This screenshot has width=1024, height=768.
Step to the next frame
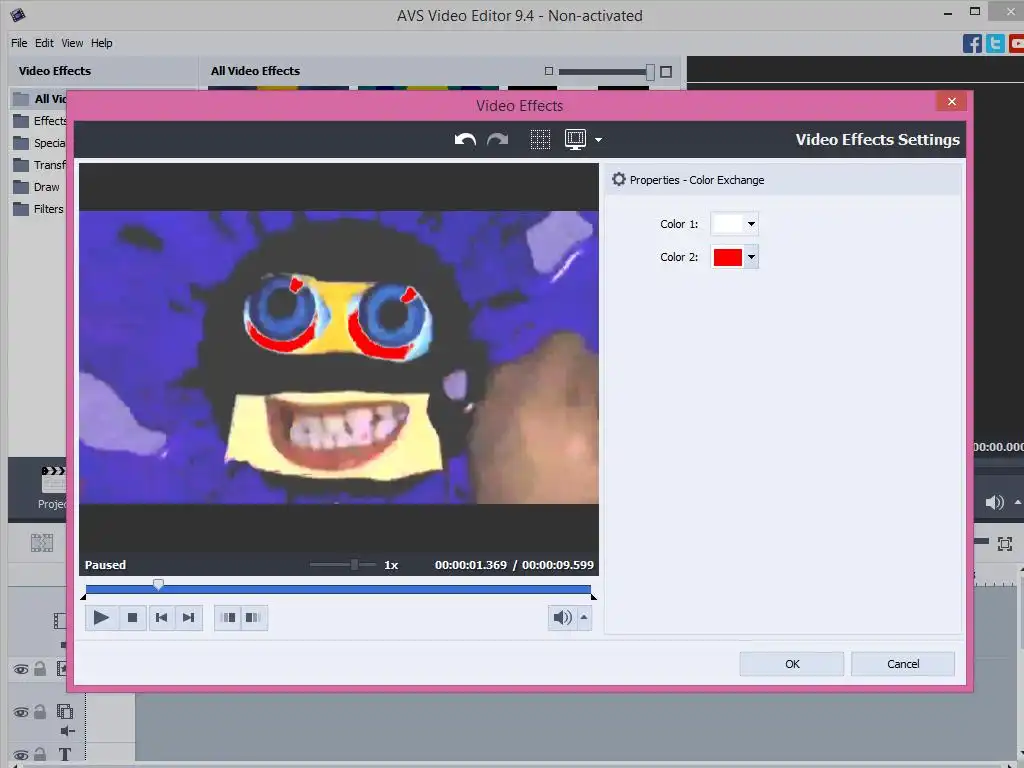pyautogui.click(x=189, y=618)
